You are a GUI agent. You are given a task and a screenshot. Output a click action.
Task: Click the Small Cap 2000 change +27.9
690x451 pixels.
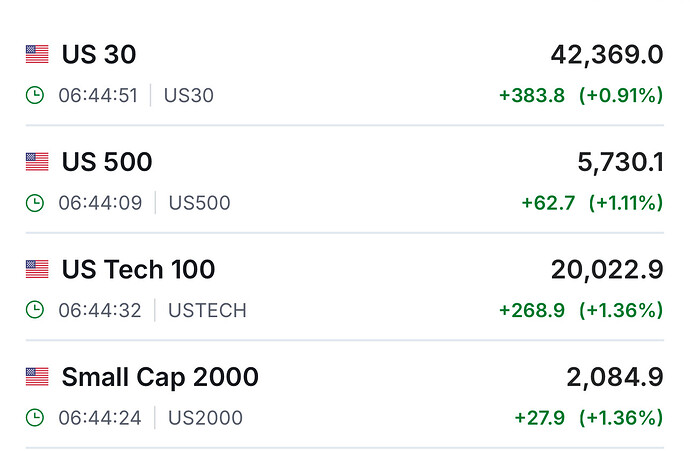[x=539, y=417]
